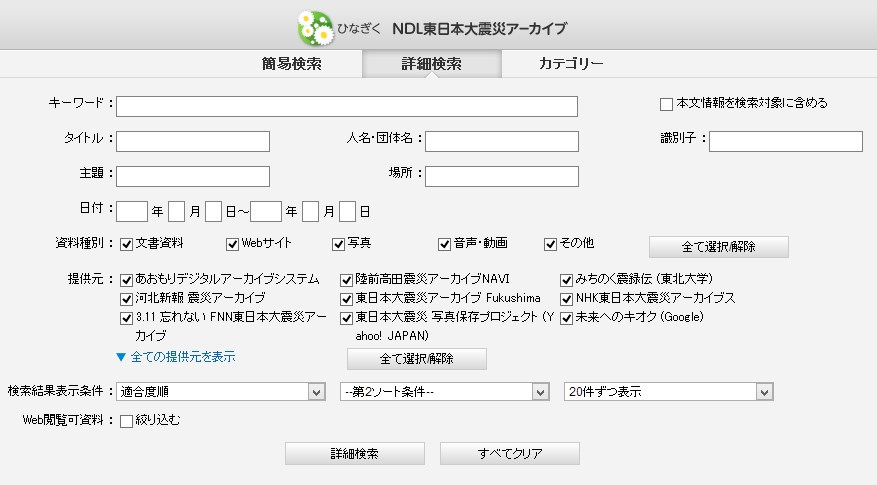Click 全て選択/解除 button for 提供元
This screenshot has width=877, height=485.
pyautogui.click(x=417, y=359)
